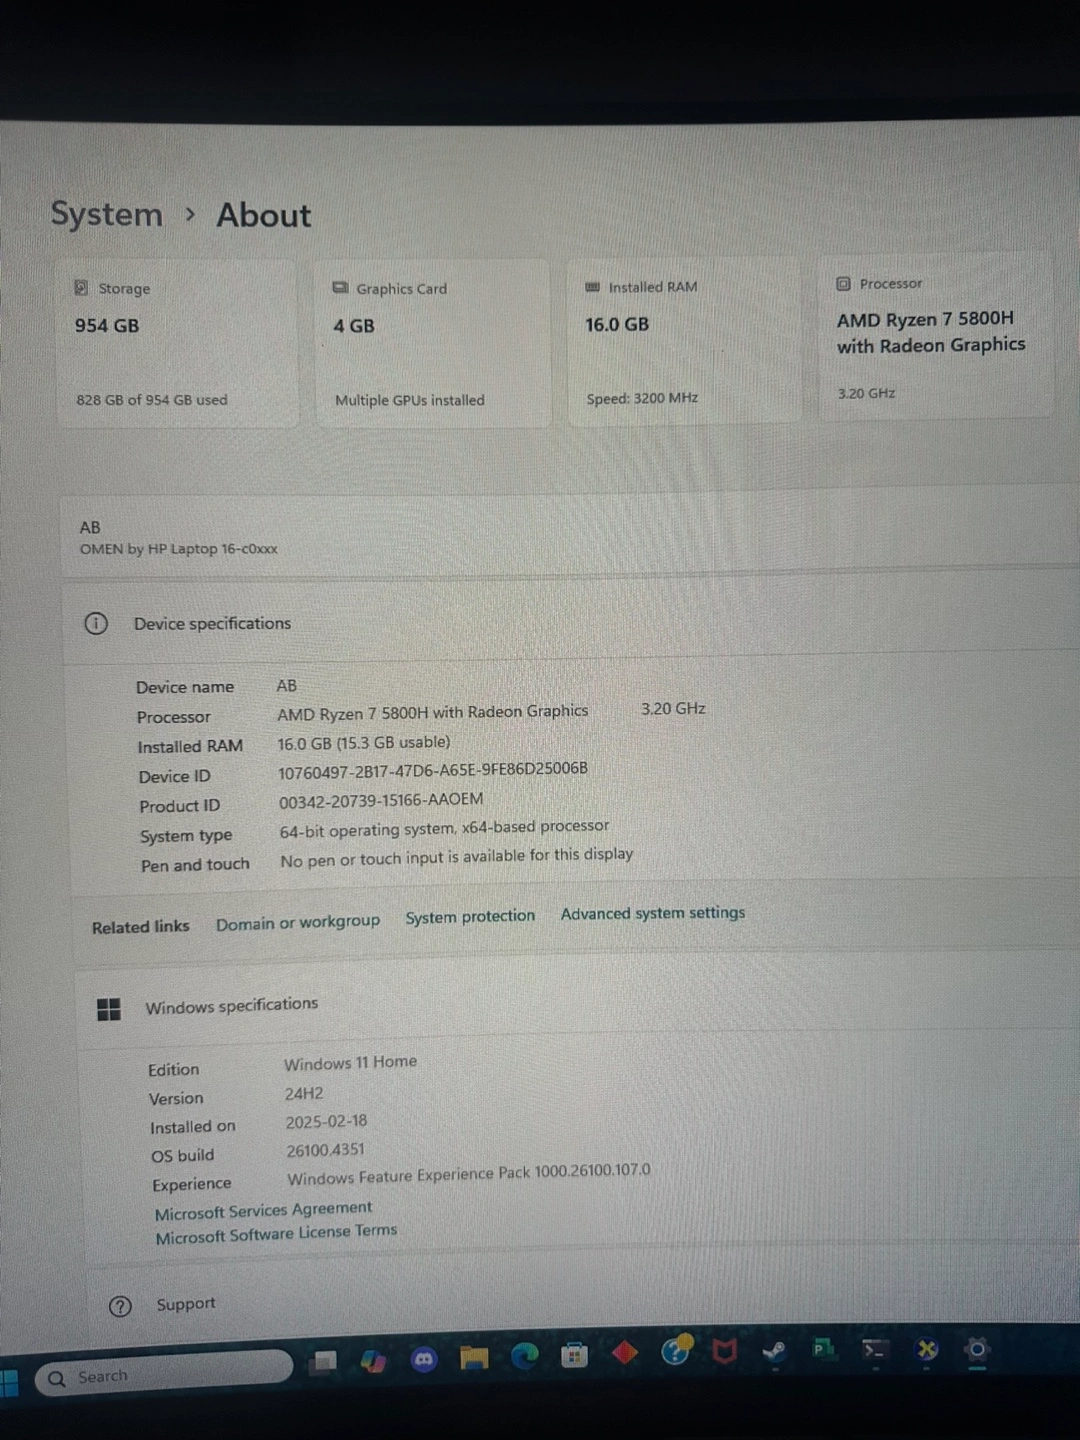Open Microsoft Software License Terms link
The image size is (1080, 1440).
(x=276, y=1234)
